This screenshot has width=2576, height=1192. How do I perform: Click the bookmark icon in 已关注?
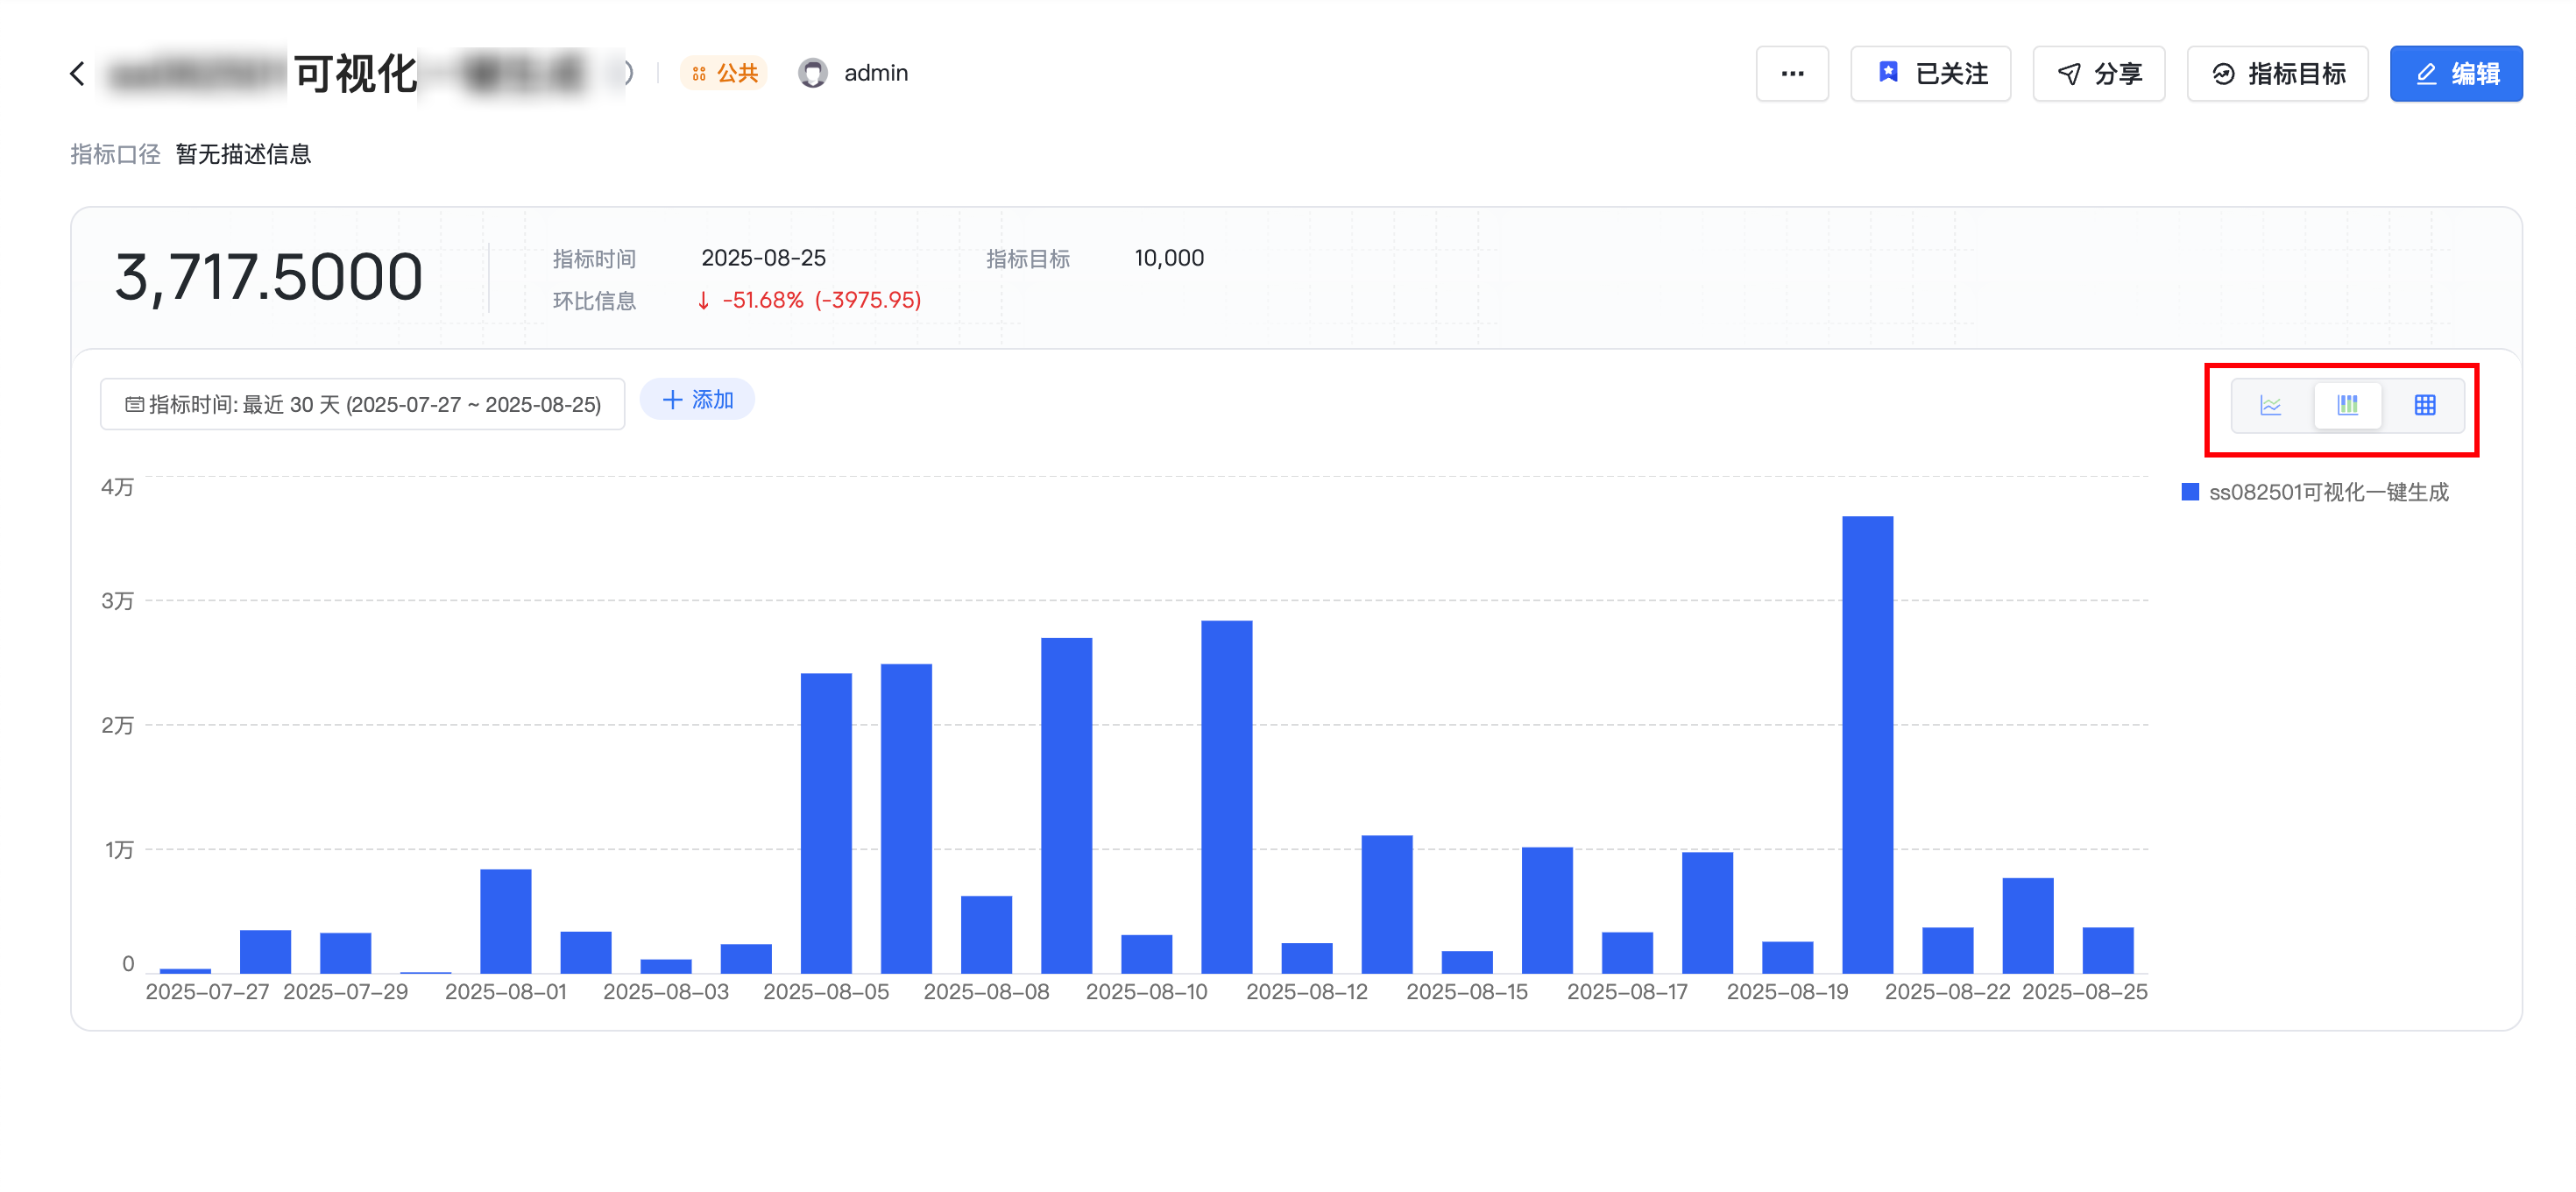(1887, 72)
